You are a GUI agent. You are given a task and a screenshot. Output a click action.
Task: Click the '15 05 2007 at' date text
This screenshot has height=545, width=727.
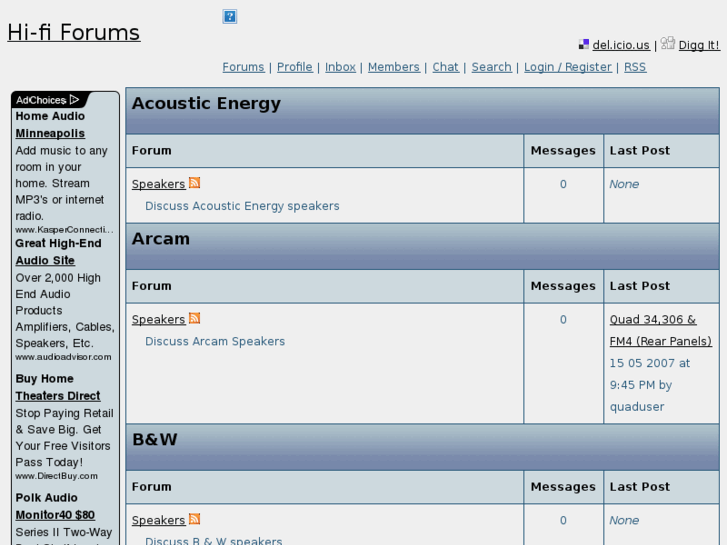[x=650, y=363]
